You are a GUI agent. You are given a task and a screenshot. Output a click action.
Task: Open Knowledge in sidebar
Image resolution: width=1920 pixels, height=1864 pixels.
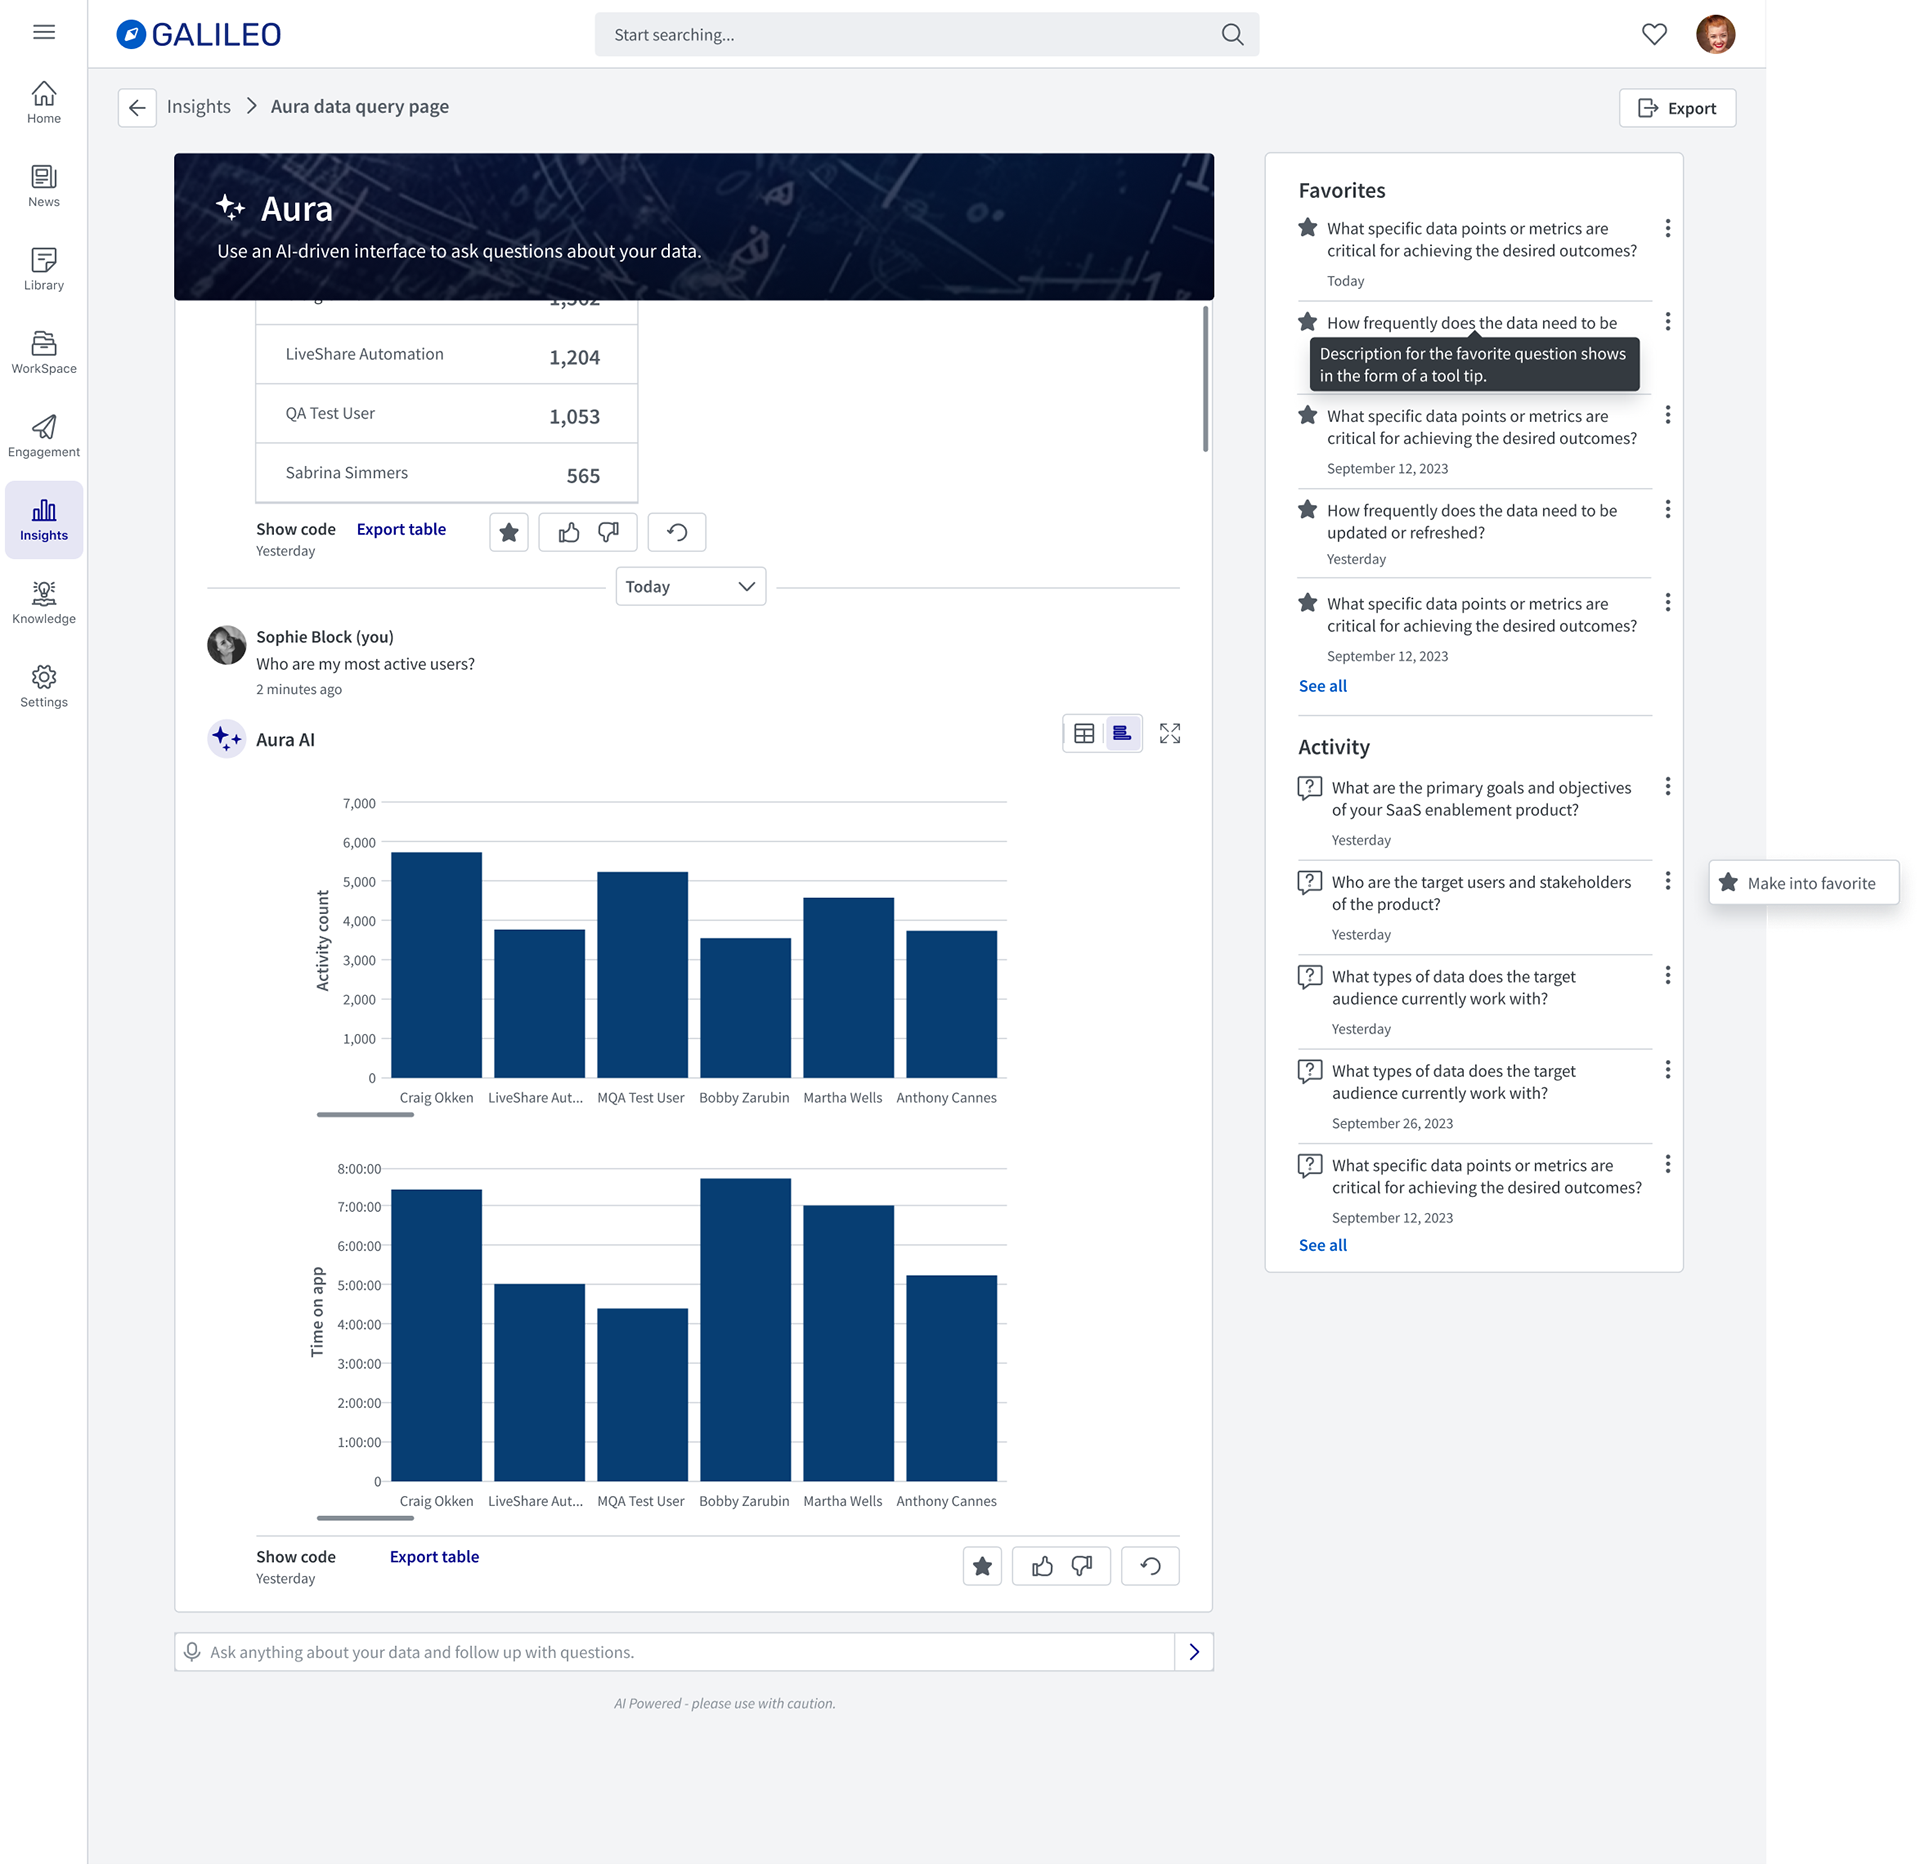(44, 603)
